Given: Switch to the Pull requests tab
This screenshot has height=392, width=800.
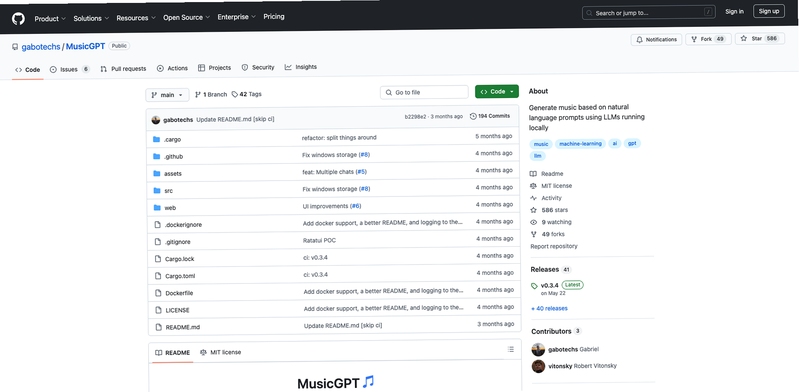Looking at the screenshot, I should pos(123,69).
